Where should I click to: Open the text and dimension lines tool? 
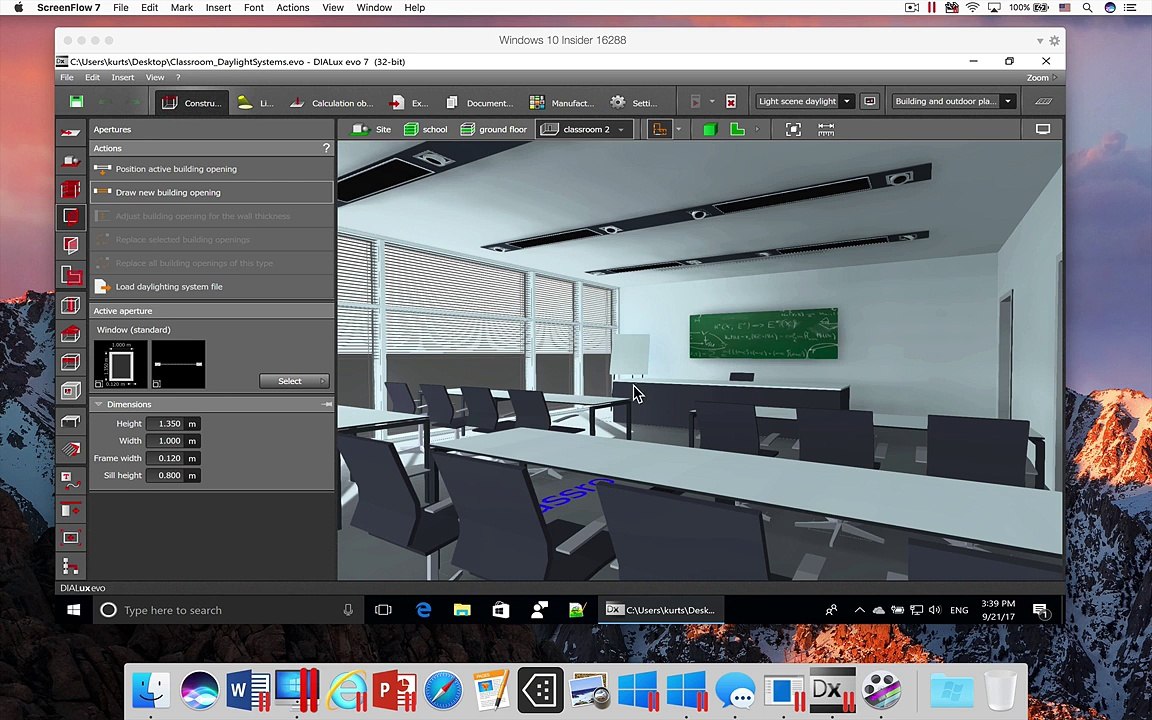(x=71, y=480)
